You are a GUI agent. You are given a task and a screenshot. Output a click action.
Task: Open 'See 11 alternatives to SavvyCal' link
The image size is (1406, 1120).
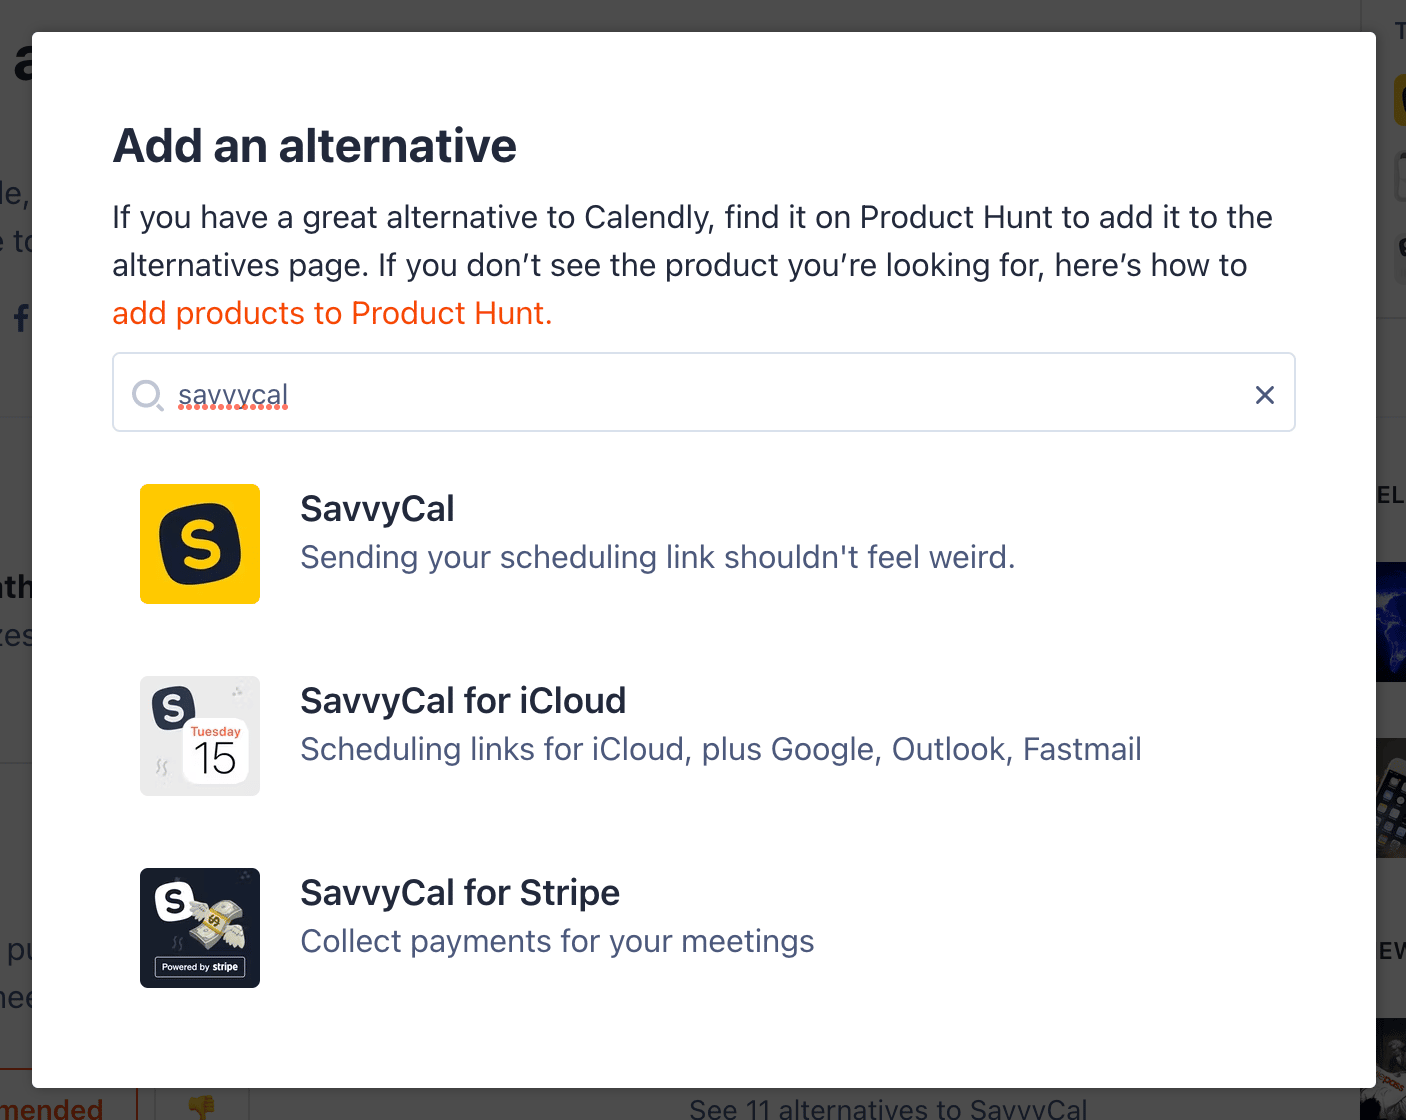tap(888, 1108)
